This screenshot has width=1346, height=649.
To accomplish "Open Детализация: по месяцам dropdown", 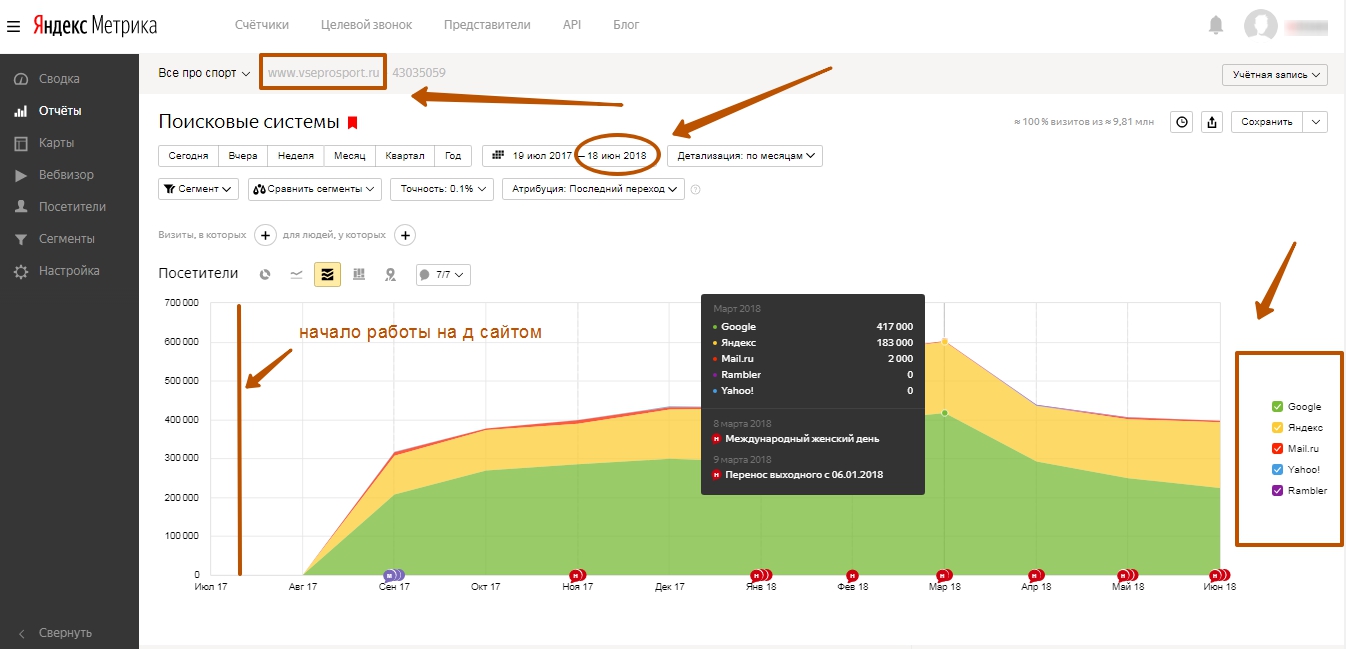I will pos(745,156).
